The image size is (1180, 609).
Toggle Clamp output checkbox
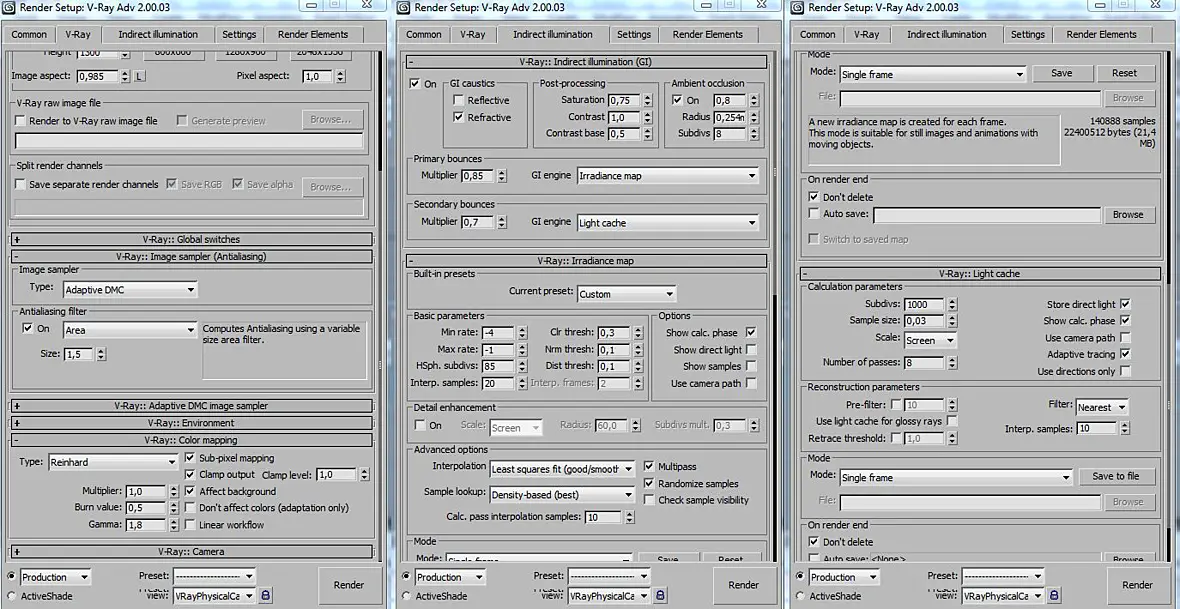tap(190, 475)
